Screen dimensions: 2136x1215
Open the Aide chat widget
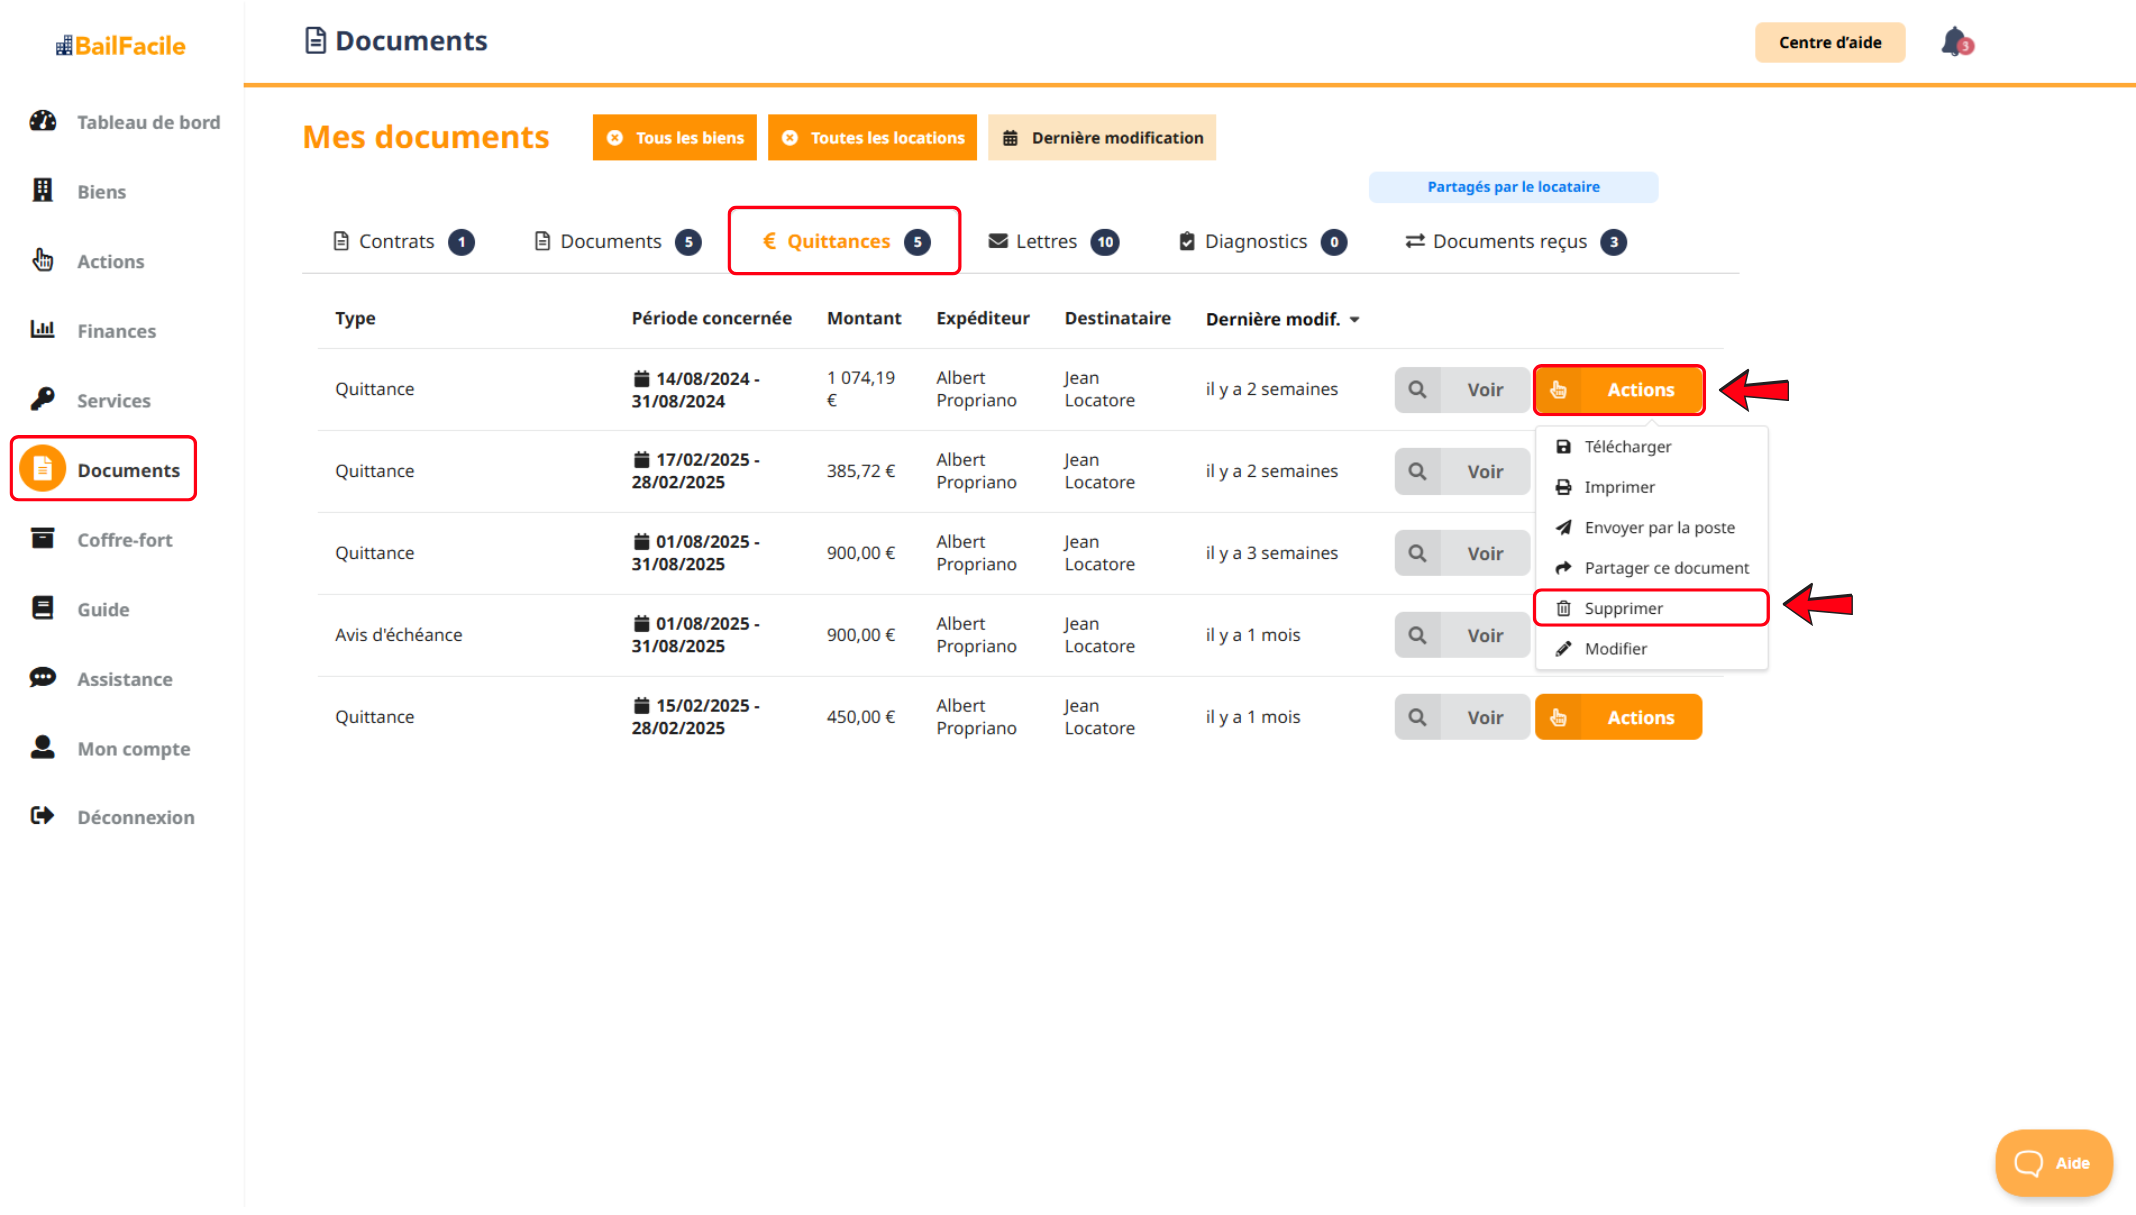[2053, 1162]
